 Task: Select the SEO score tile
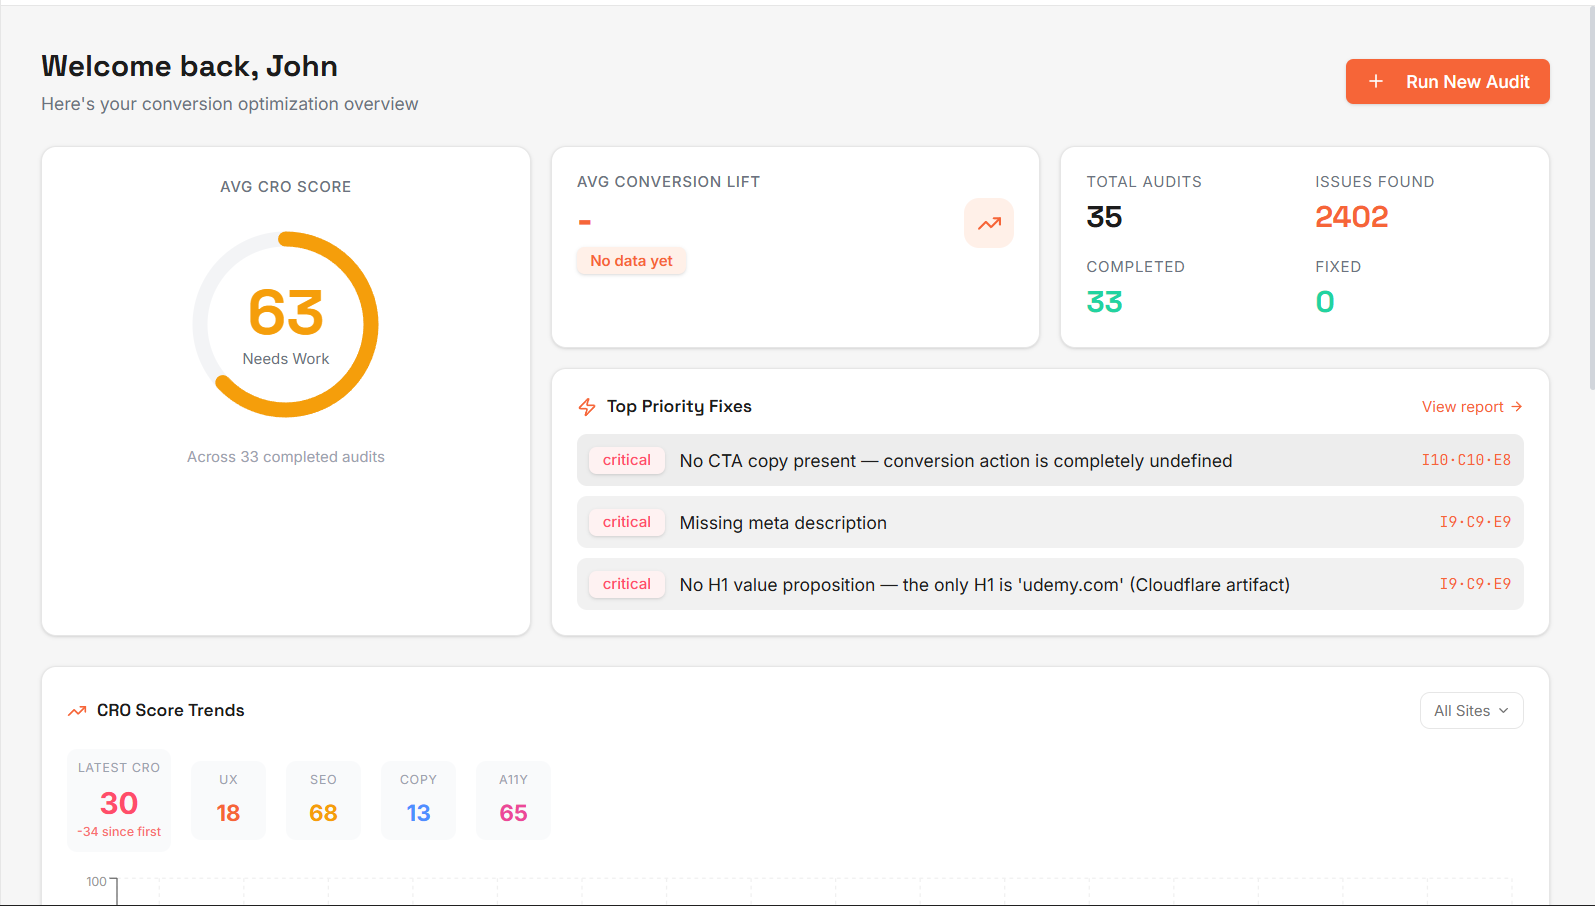coord(323,800)
